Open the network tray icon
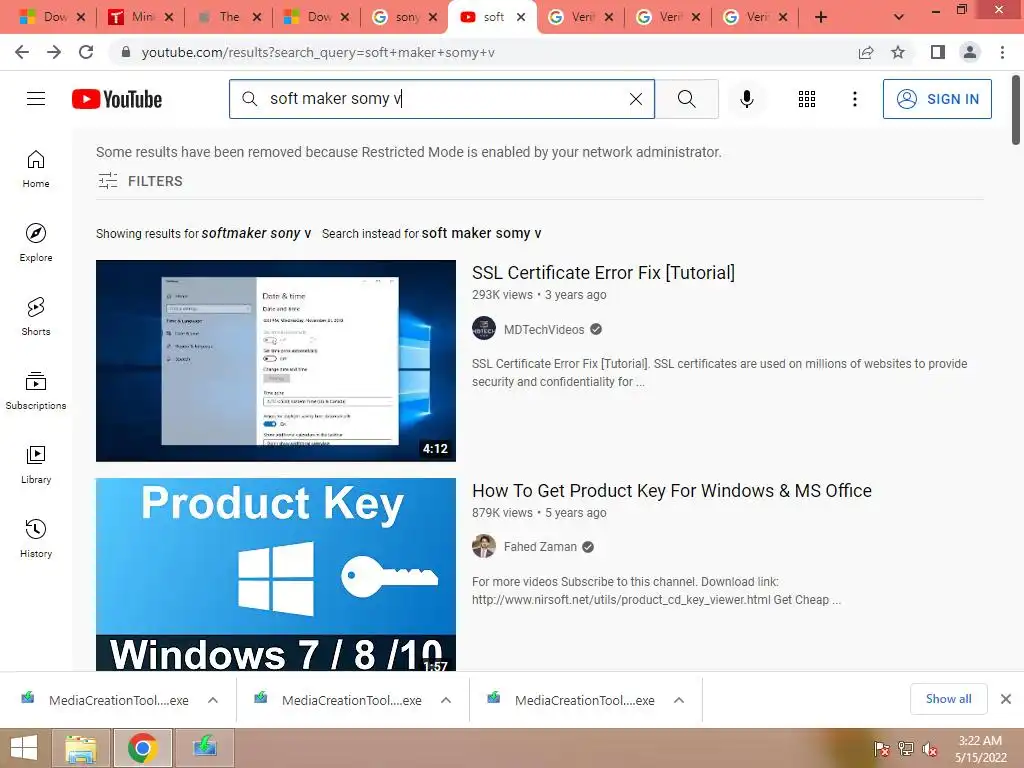This screenshot has width=1024, height=768. pos(906,749)
